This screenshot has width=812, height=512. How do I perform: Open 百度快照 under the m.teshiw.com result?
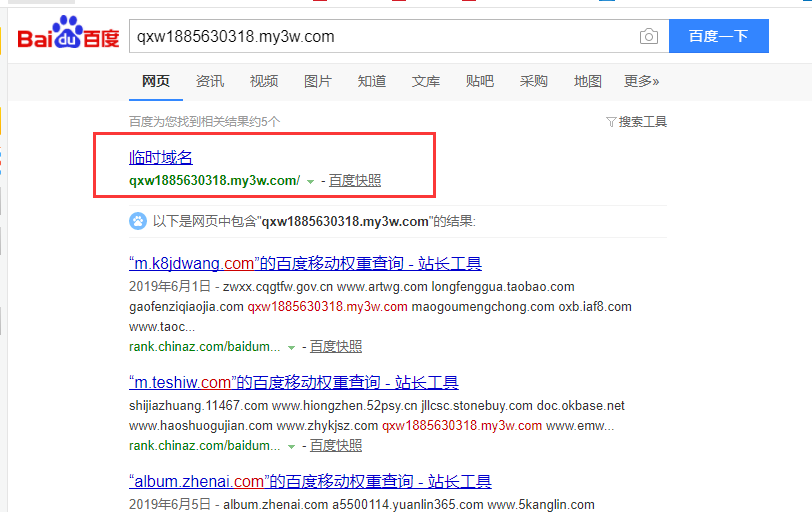[336, 445]
